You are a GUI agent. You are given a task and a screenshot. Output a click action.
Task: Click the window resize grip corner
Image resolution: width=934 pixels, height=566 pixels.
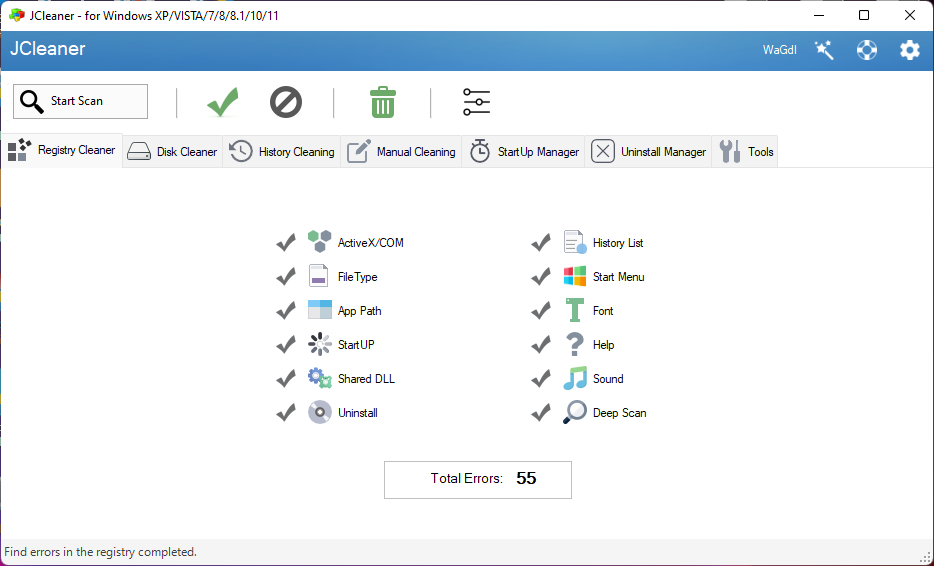(x=925, y=558)
